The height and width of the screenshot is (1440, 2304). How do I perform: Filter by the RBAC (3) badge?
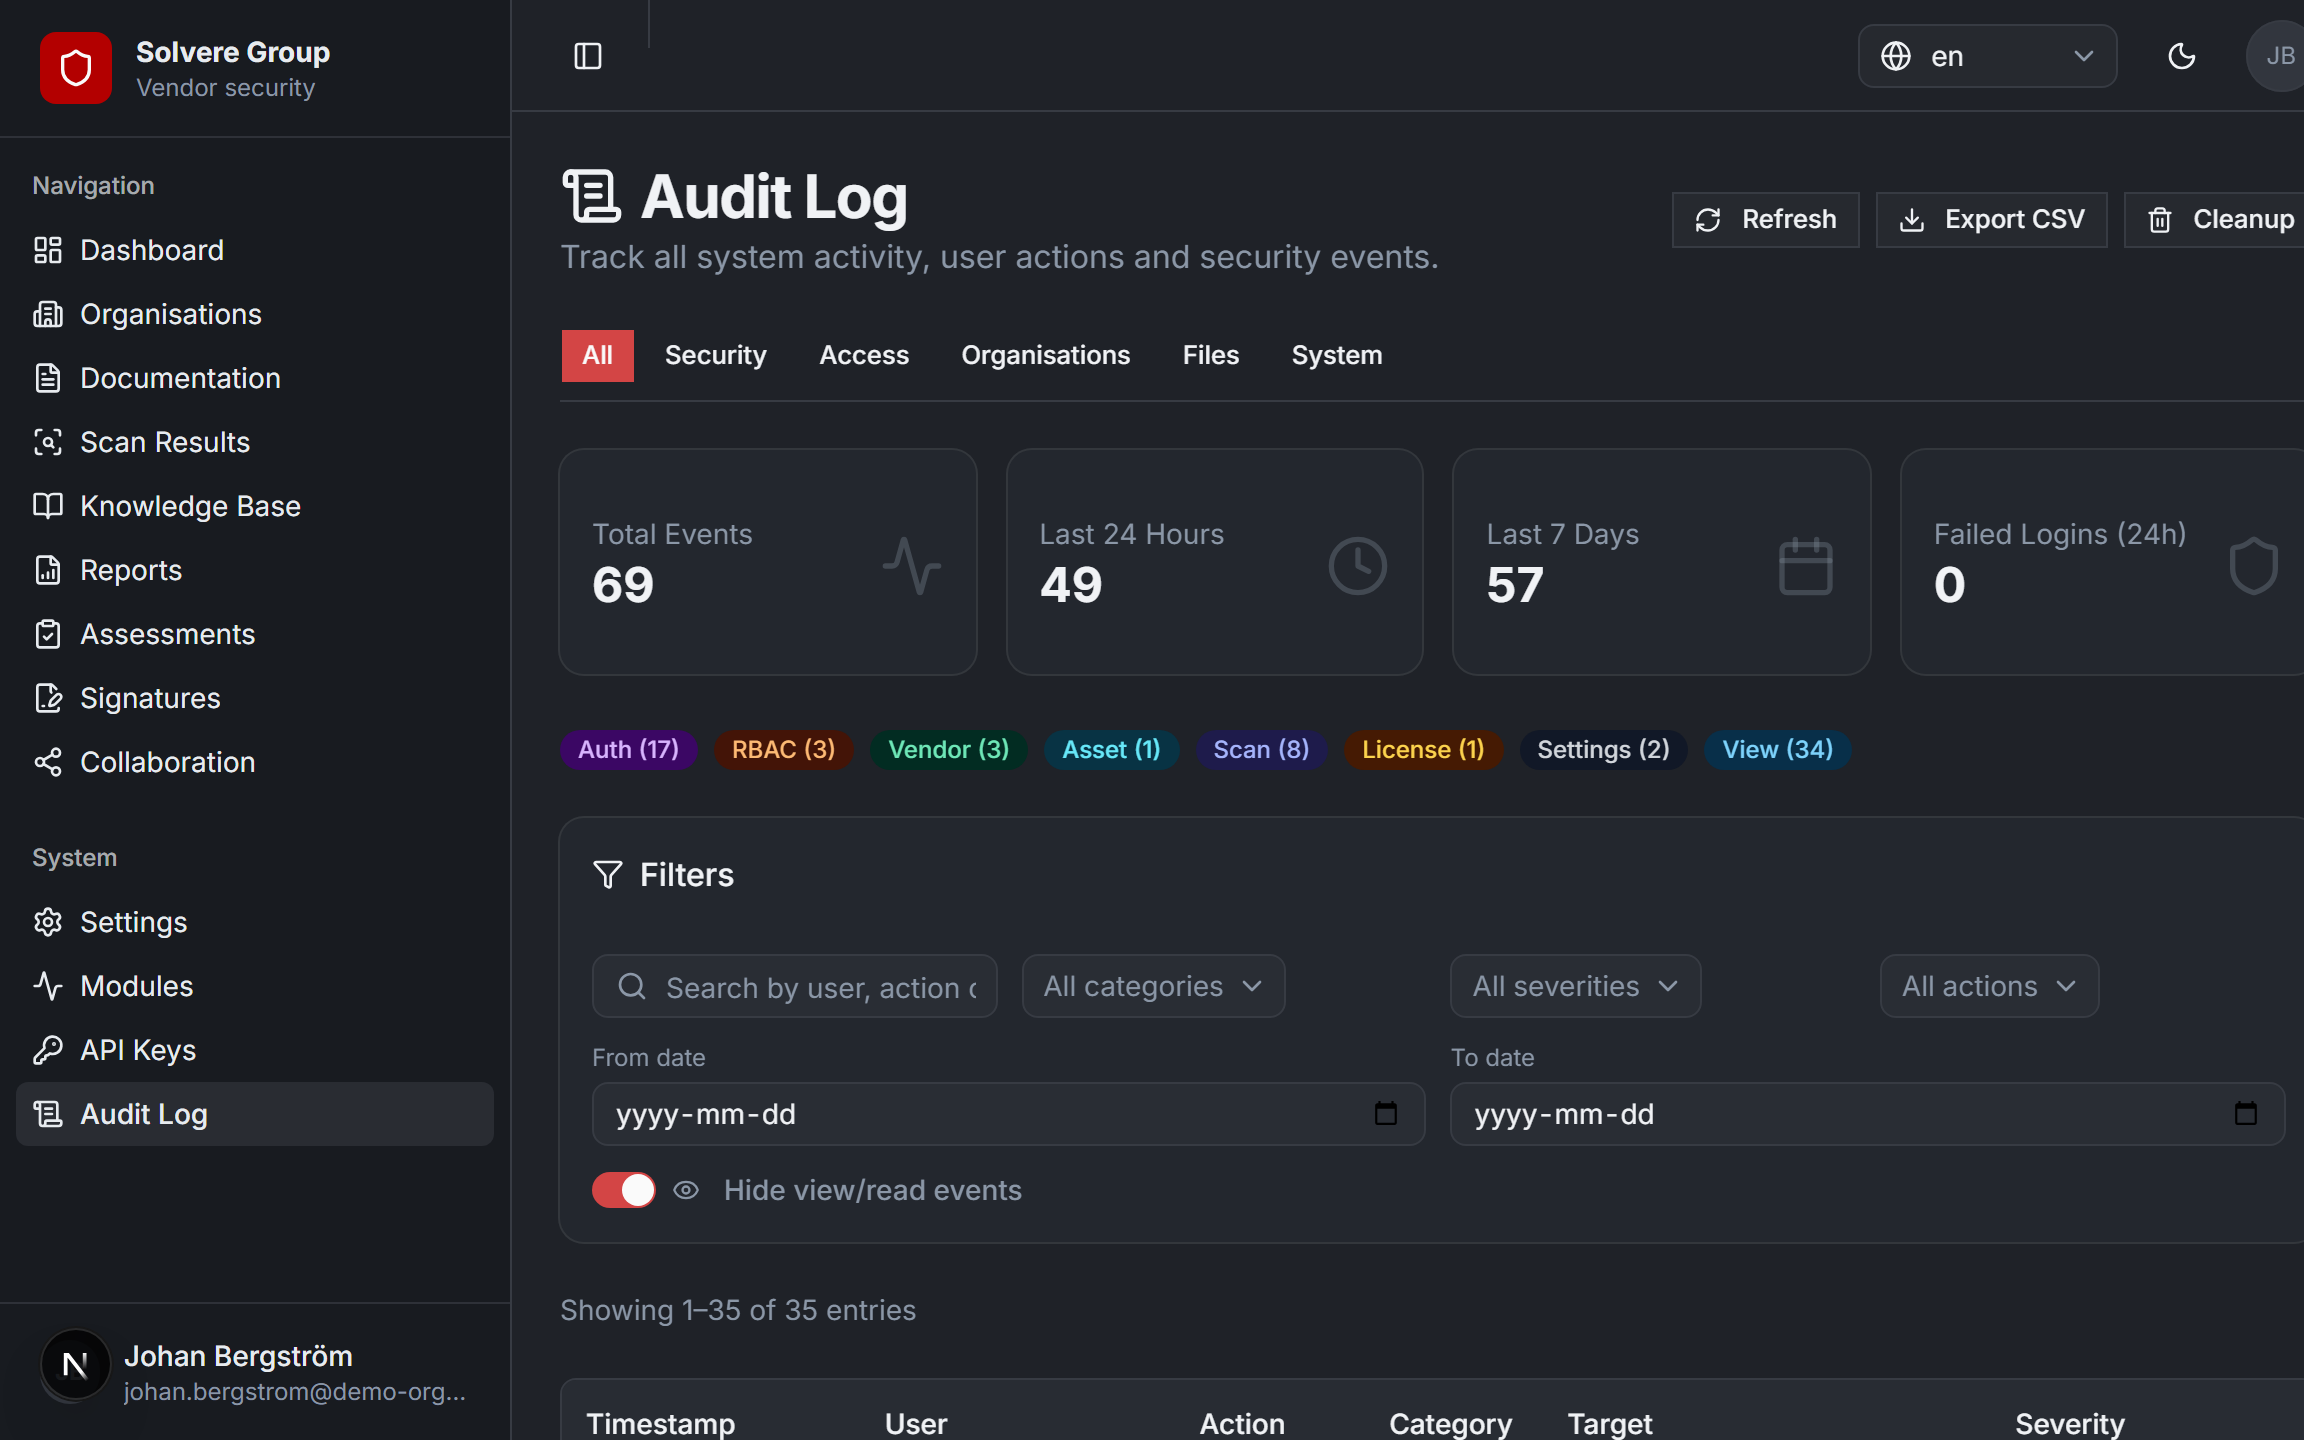pos(783,750)
